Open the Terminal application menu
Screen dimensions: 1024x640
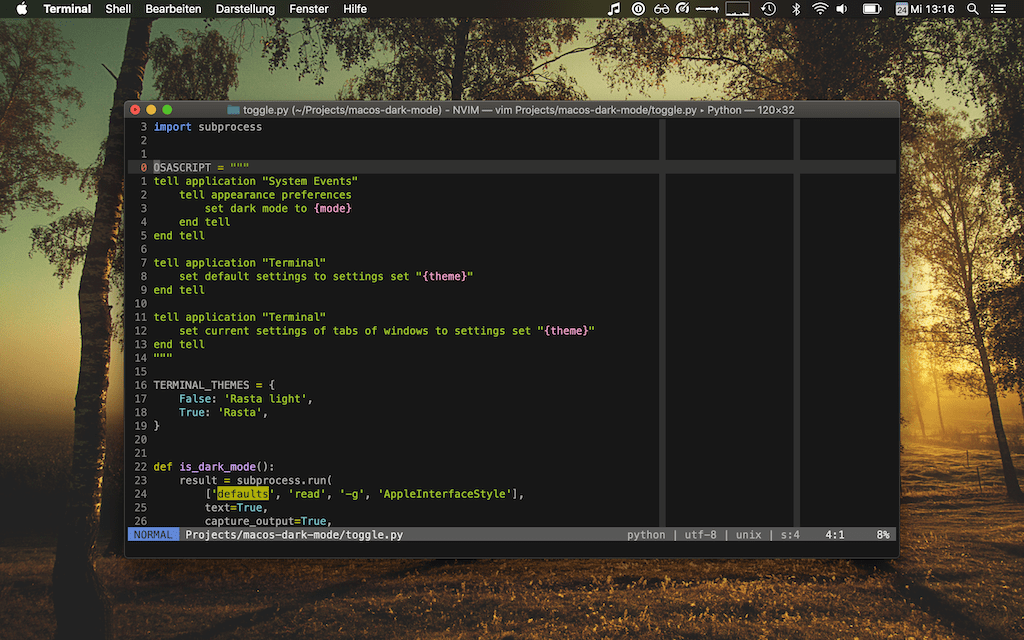pos(67,8)
